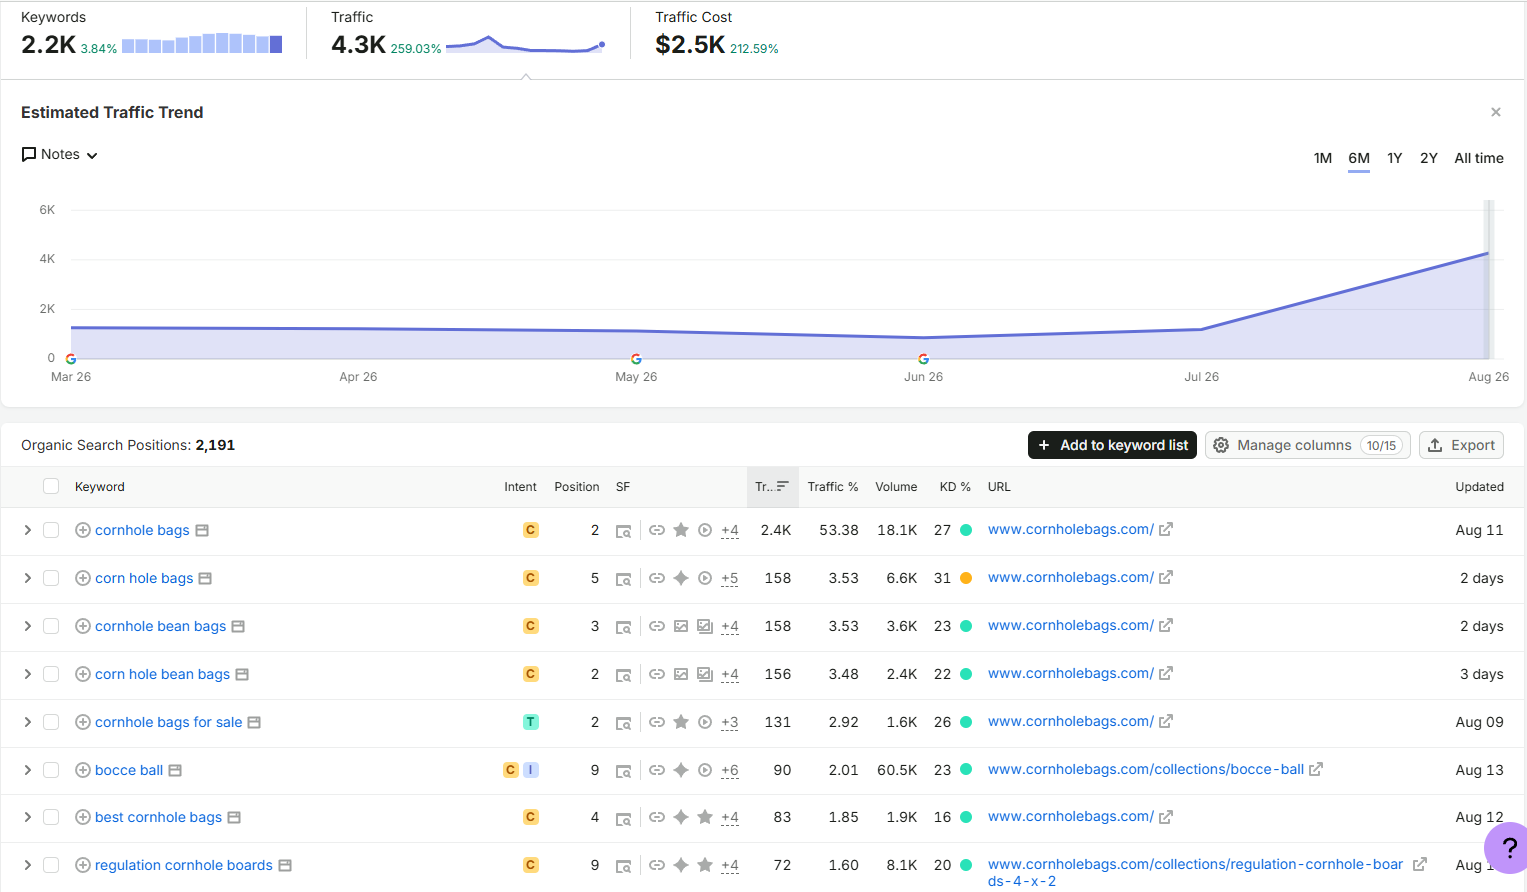Image resolution: width=1527 pixels, height=892 pixels.
Task: Expand the bocce ball row
Action: (27, 770)
